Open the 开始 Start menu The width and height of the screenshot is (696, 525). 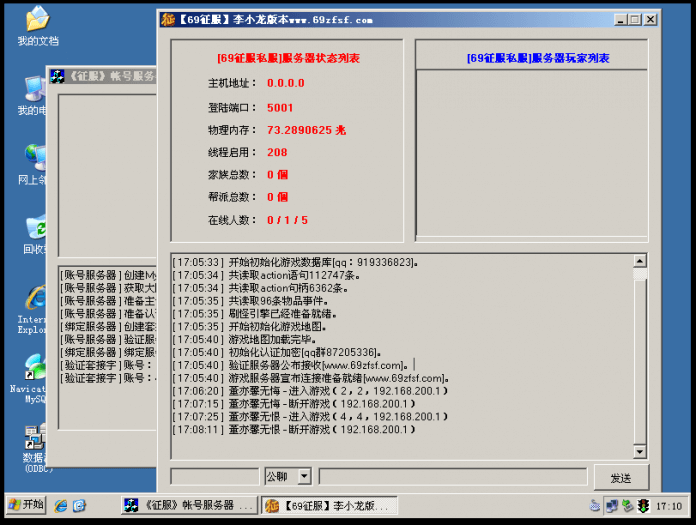[x=25, y=505]
